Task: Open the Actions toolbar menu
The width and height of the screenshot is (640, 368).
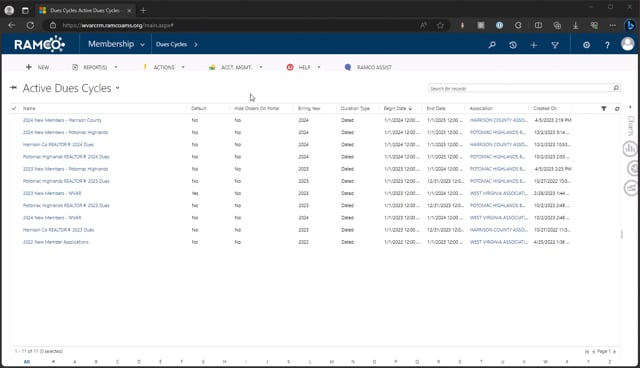Action: [164, 67]
